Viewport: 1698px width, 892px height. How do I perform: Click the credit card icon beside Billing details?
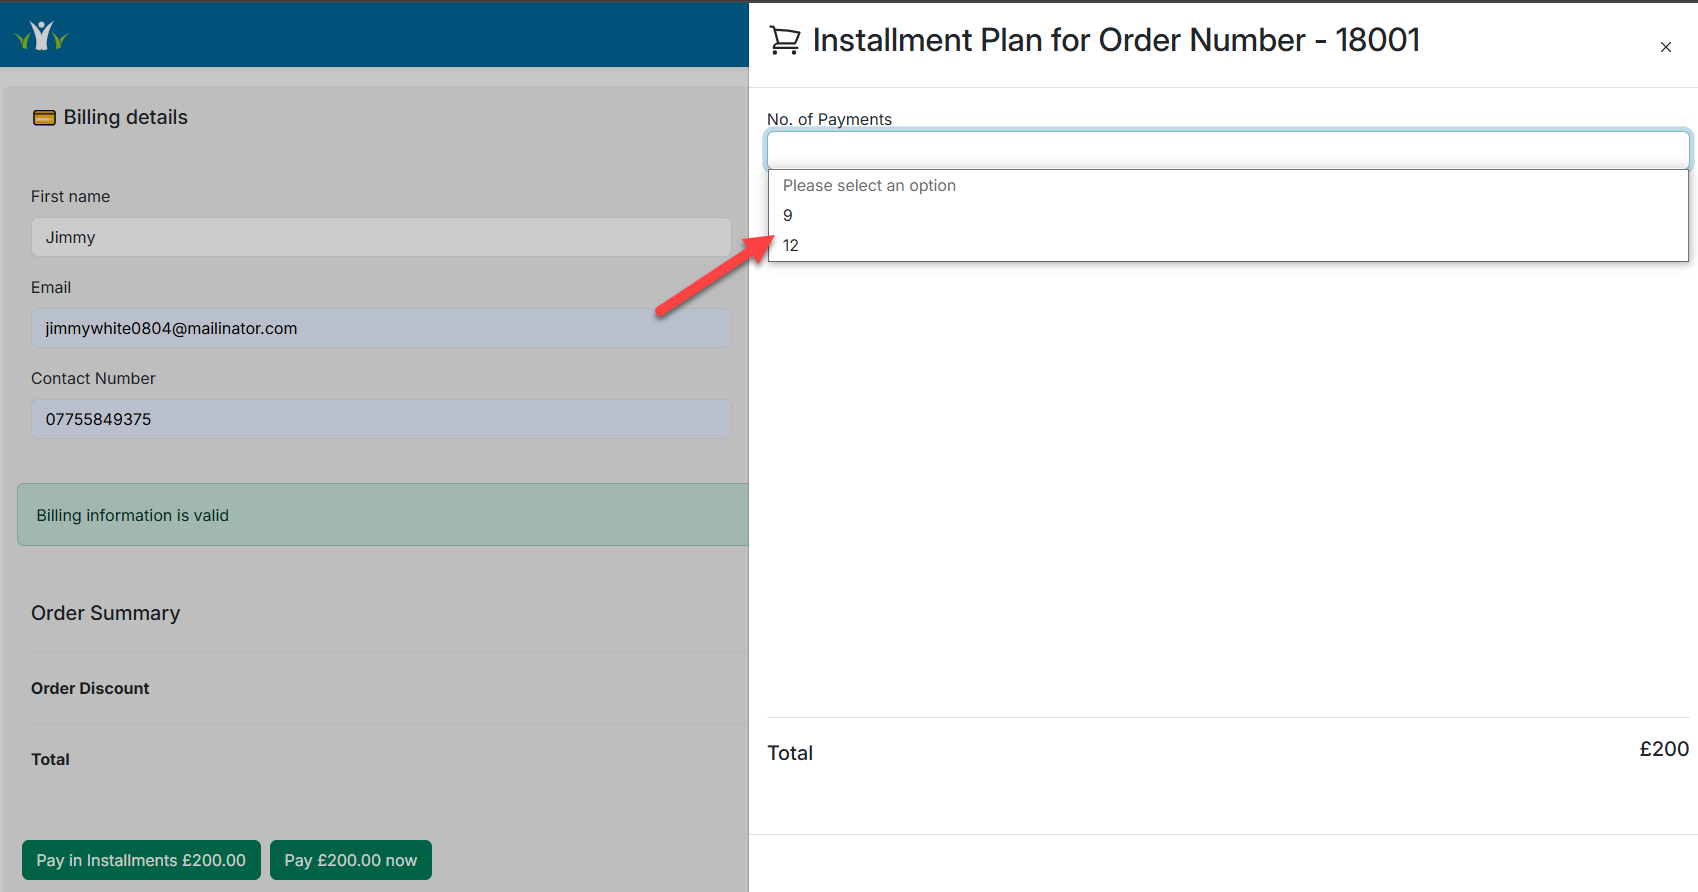(44, 118)
